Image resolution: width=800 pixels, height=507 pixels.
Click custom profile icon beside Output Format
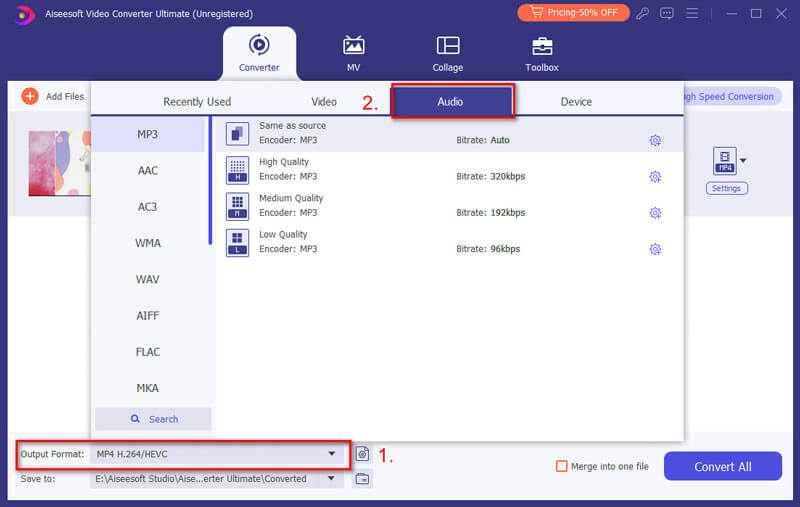pyautogui.click(x=363, y=454)
